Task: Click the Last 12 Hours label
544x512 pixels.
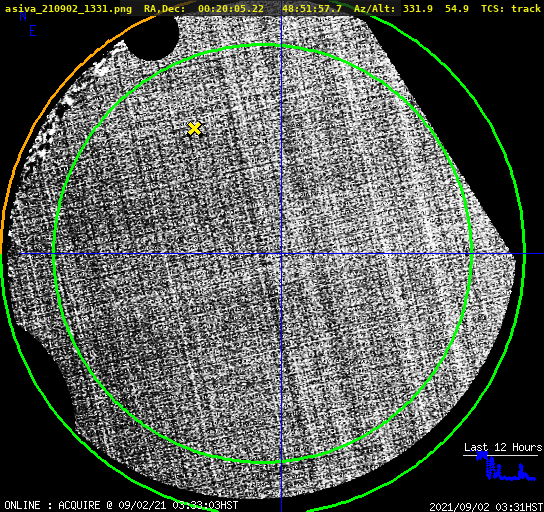Action: (x=503, y=447)
